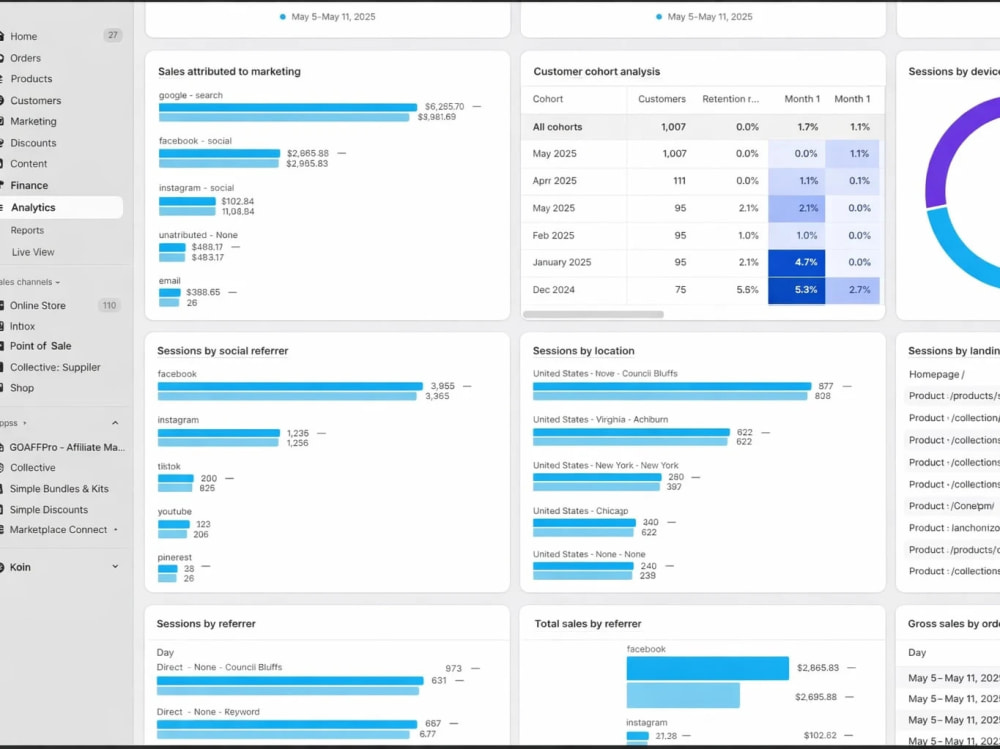Go to the Finance section
Viewport: 1000px width, 749px height.
[x=29, y=186]
